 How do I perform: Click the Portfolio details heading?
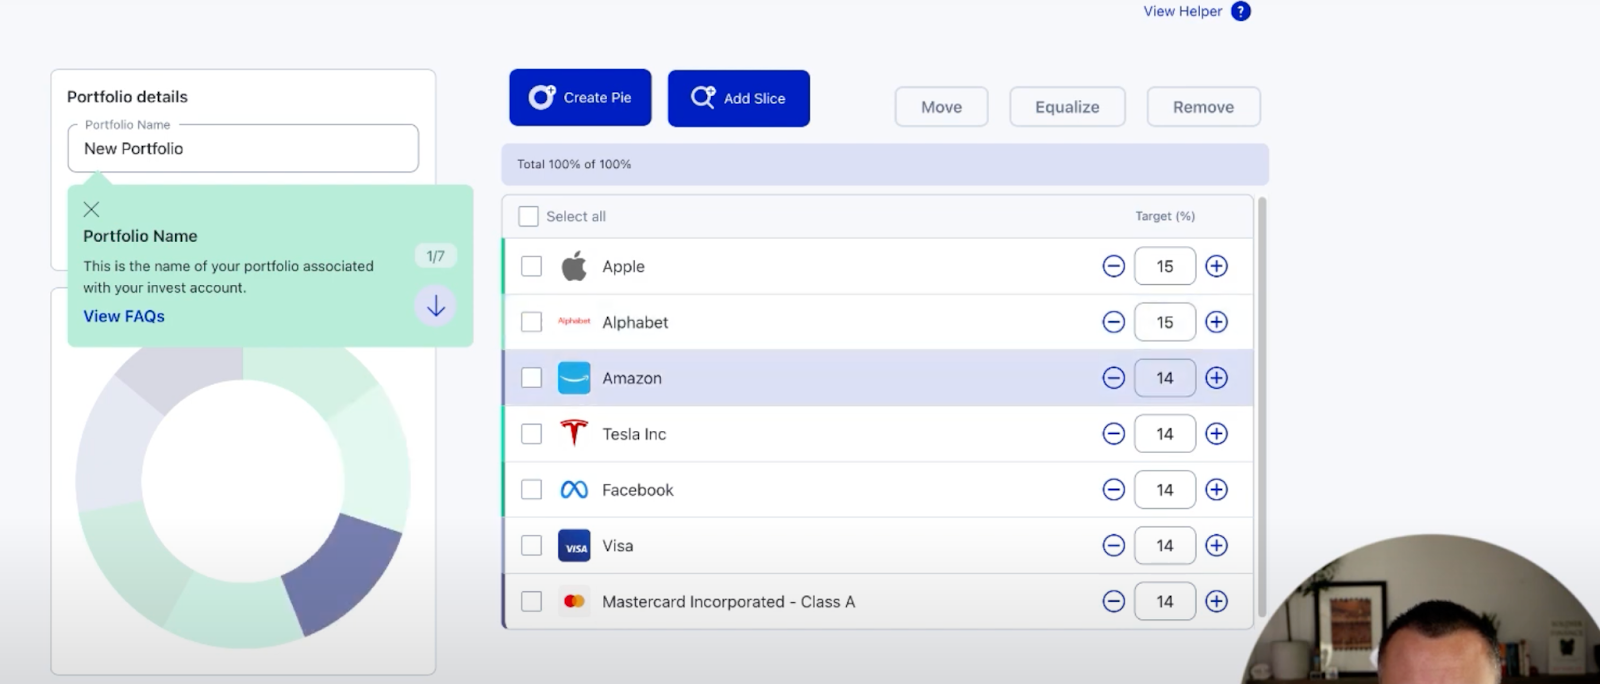(127, 97)
